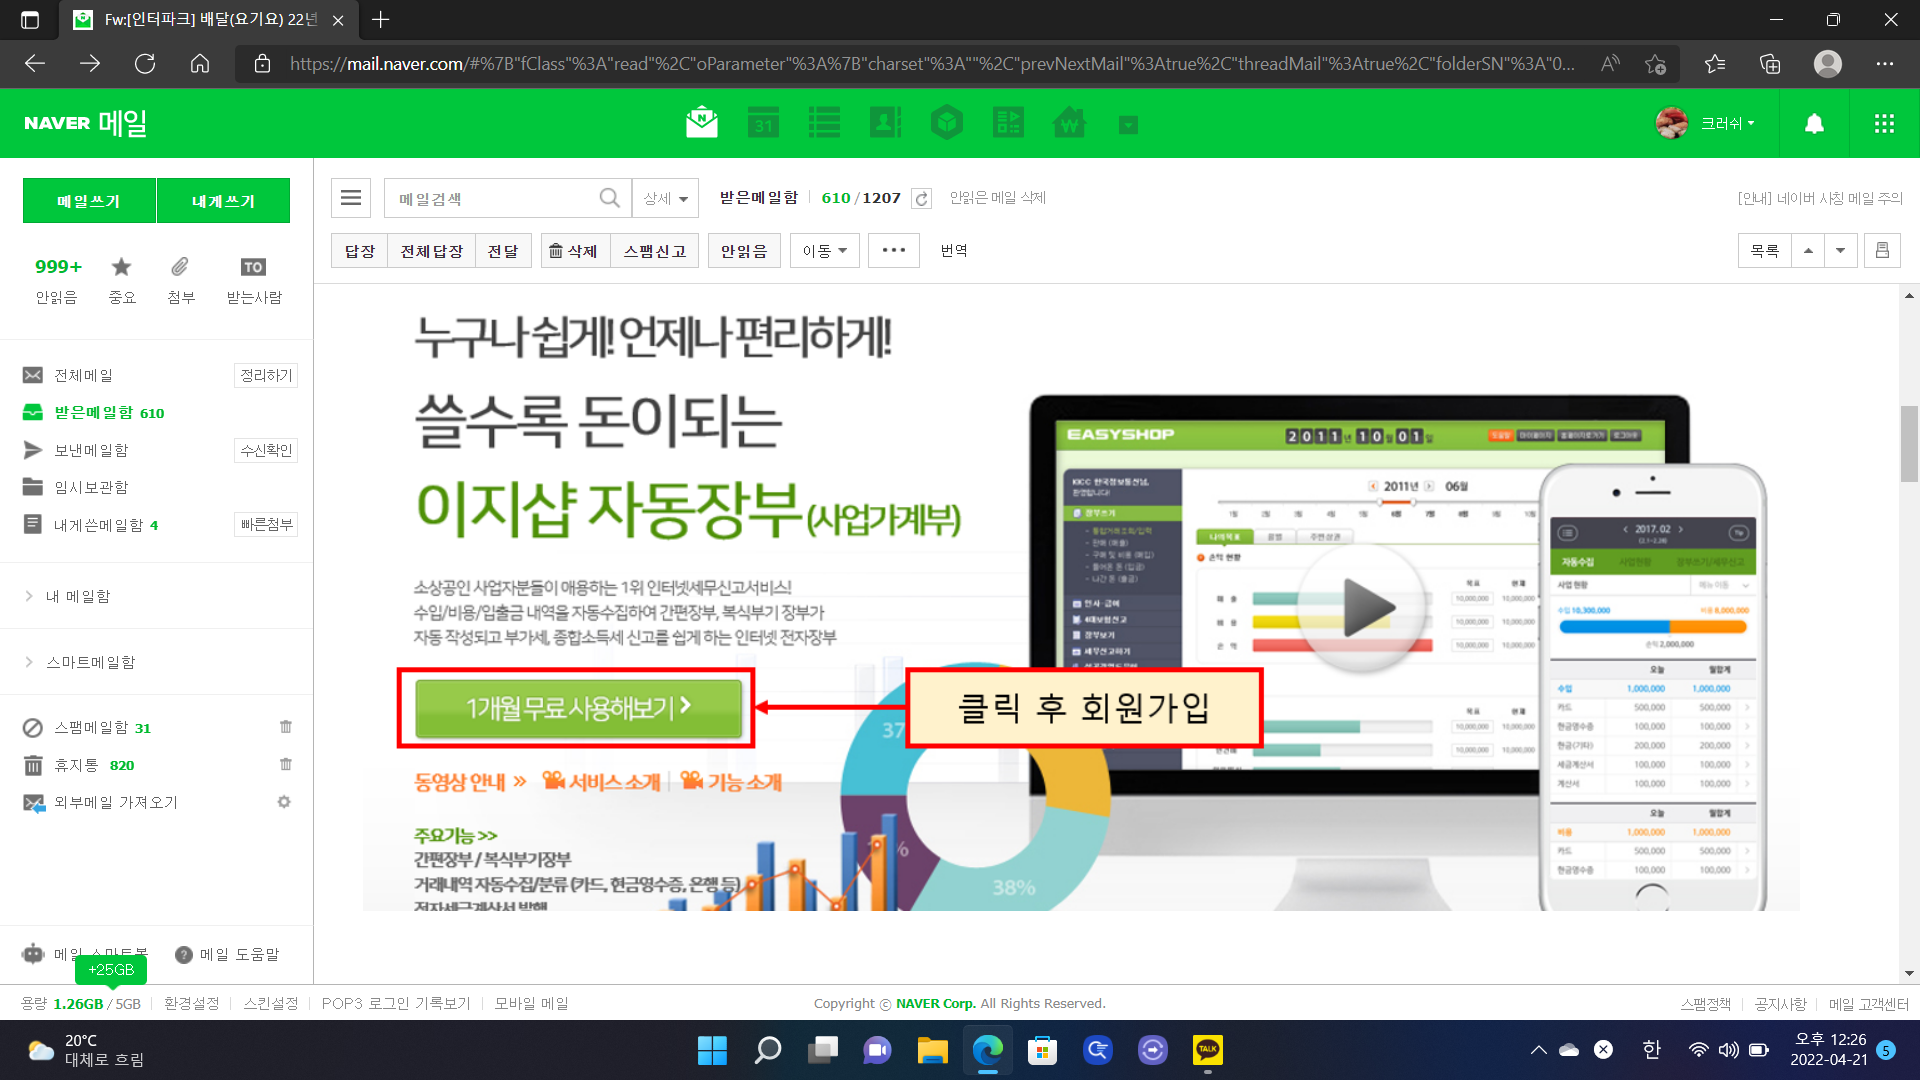Open the 이동 move dropdown
Image resolution: width=1920 pixels, height=1080 pixels.
824,251
